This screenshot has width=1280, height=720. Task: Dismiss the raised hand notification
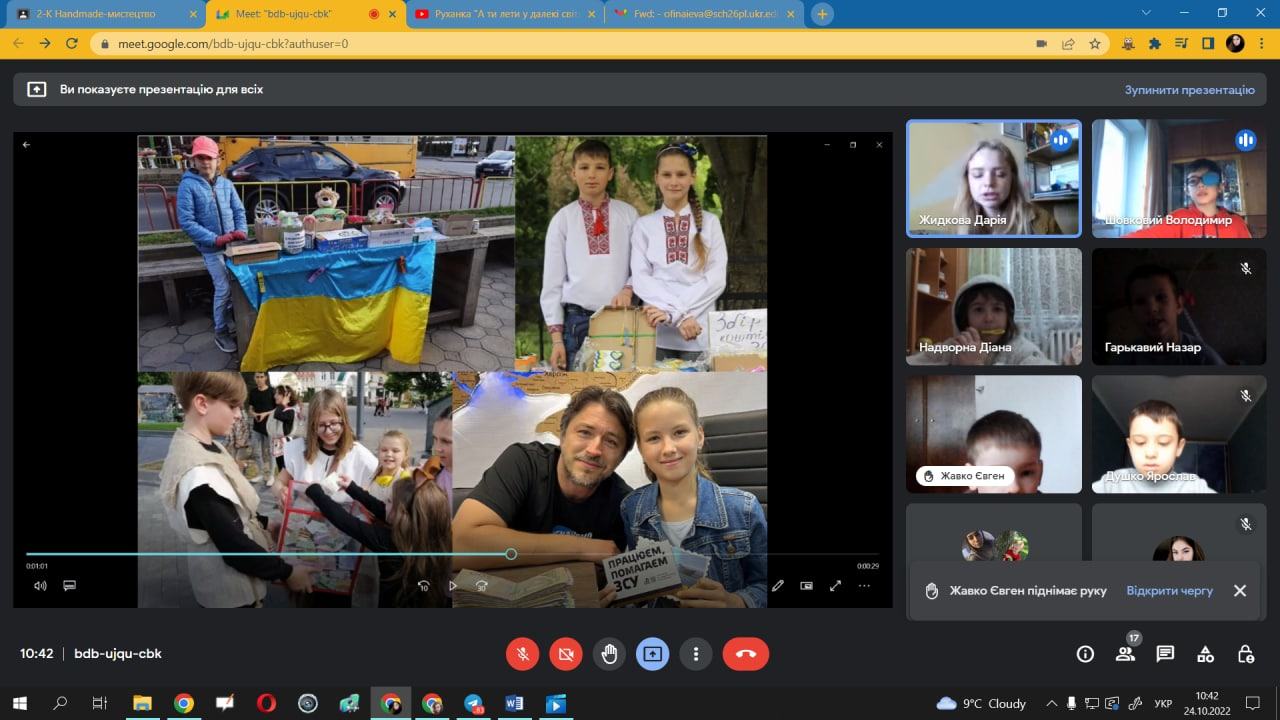[x=1240, y=591]
